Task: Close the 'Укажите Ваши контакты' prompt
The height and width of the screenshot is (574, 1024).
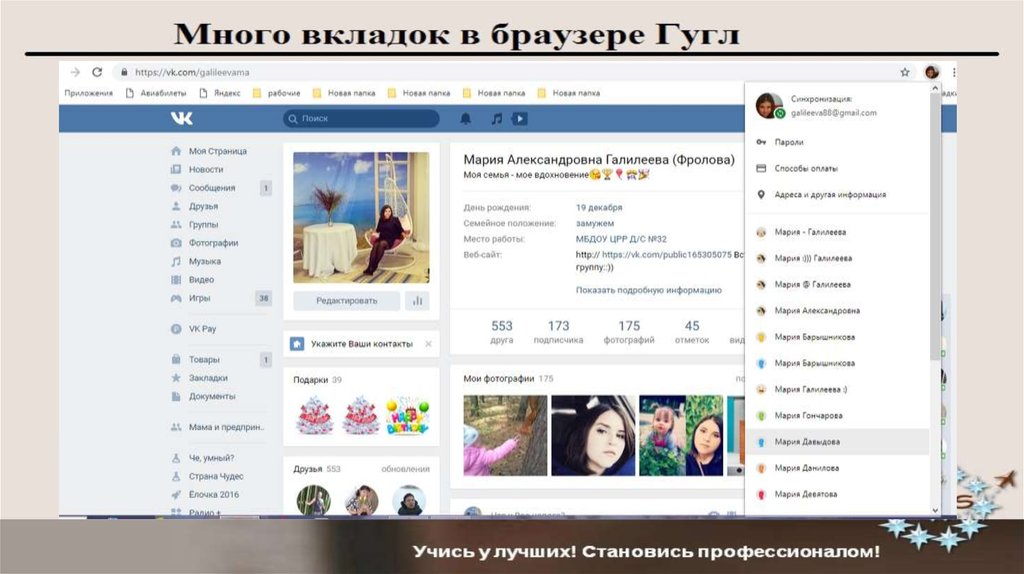Action: coord(428,343)
